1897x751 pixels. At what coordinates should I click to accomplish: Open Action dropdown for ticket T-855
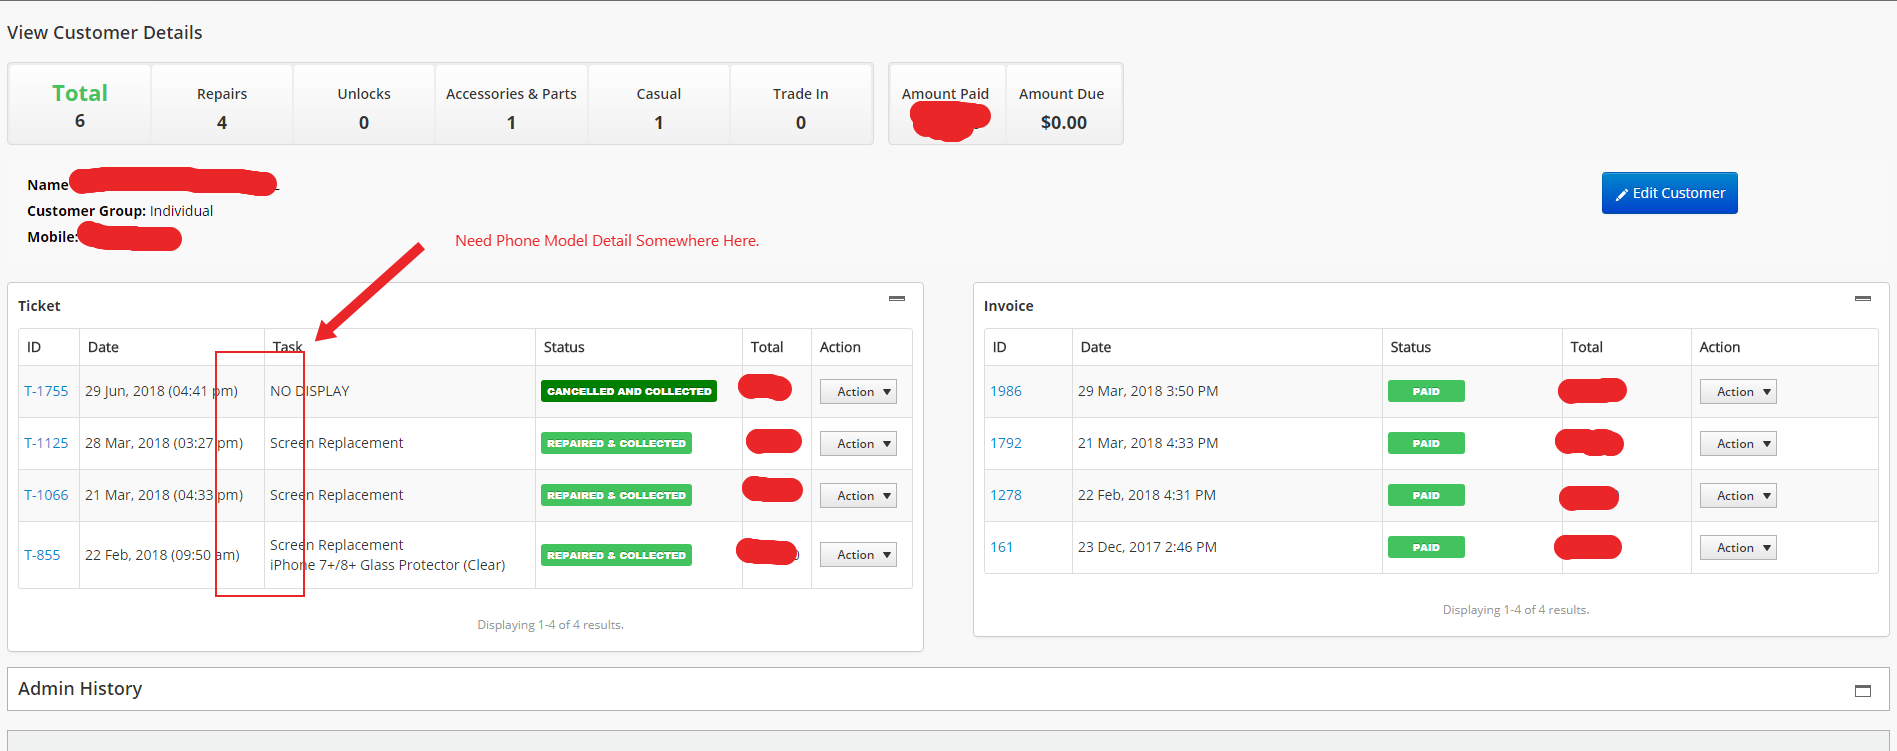tap(858, 555)
